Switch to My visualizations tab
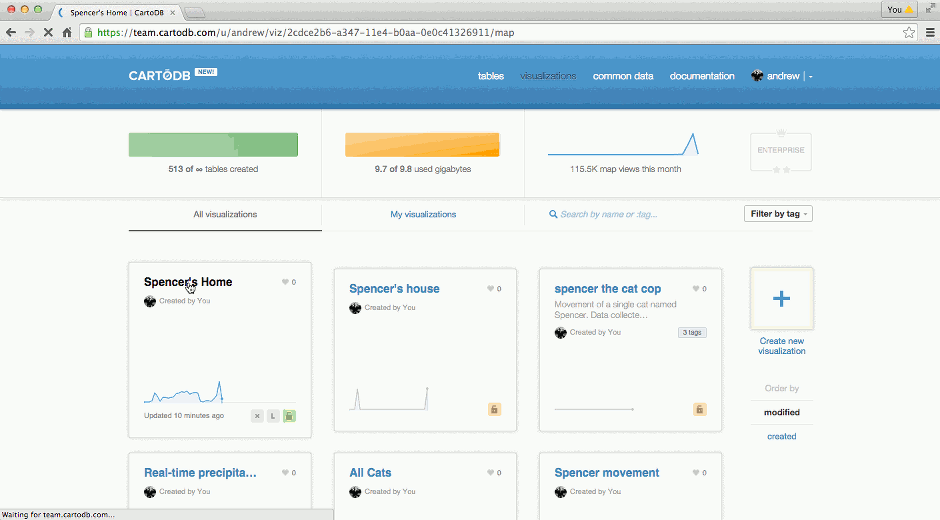The height and width of the screenshot is (520, 940). (x=423, y=214)
